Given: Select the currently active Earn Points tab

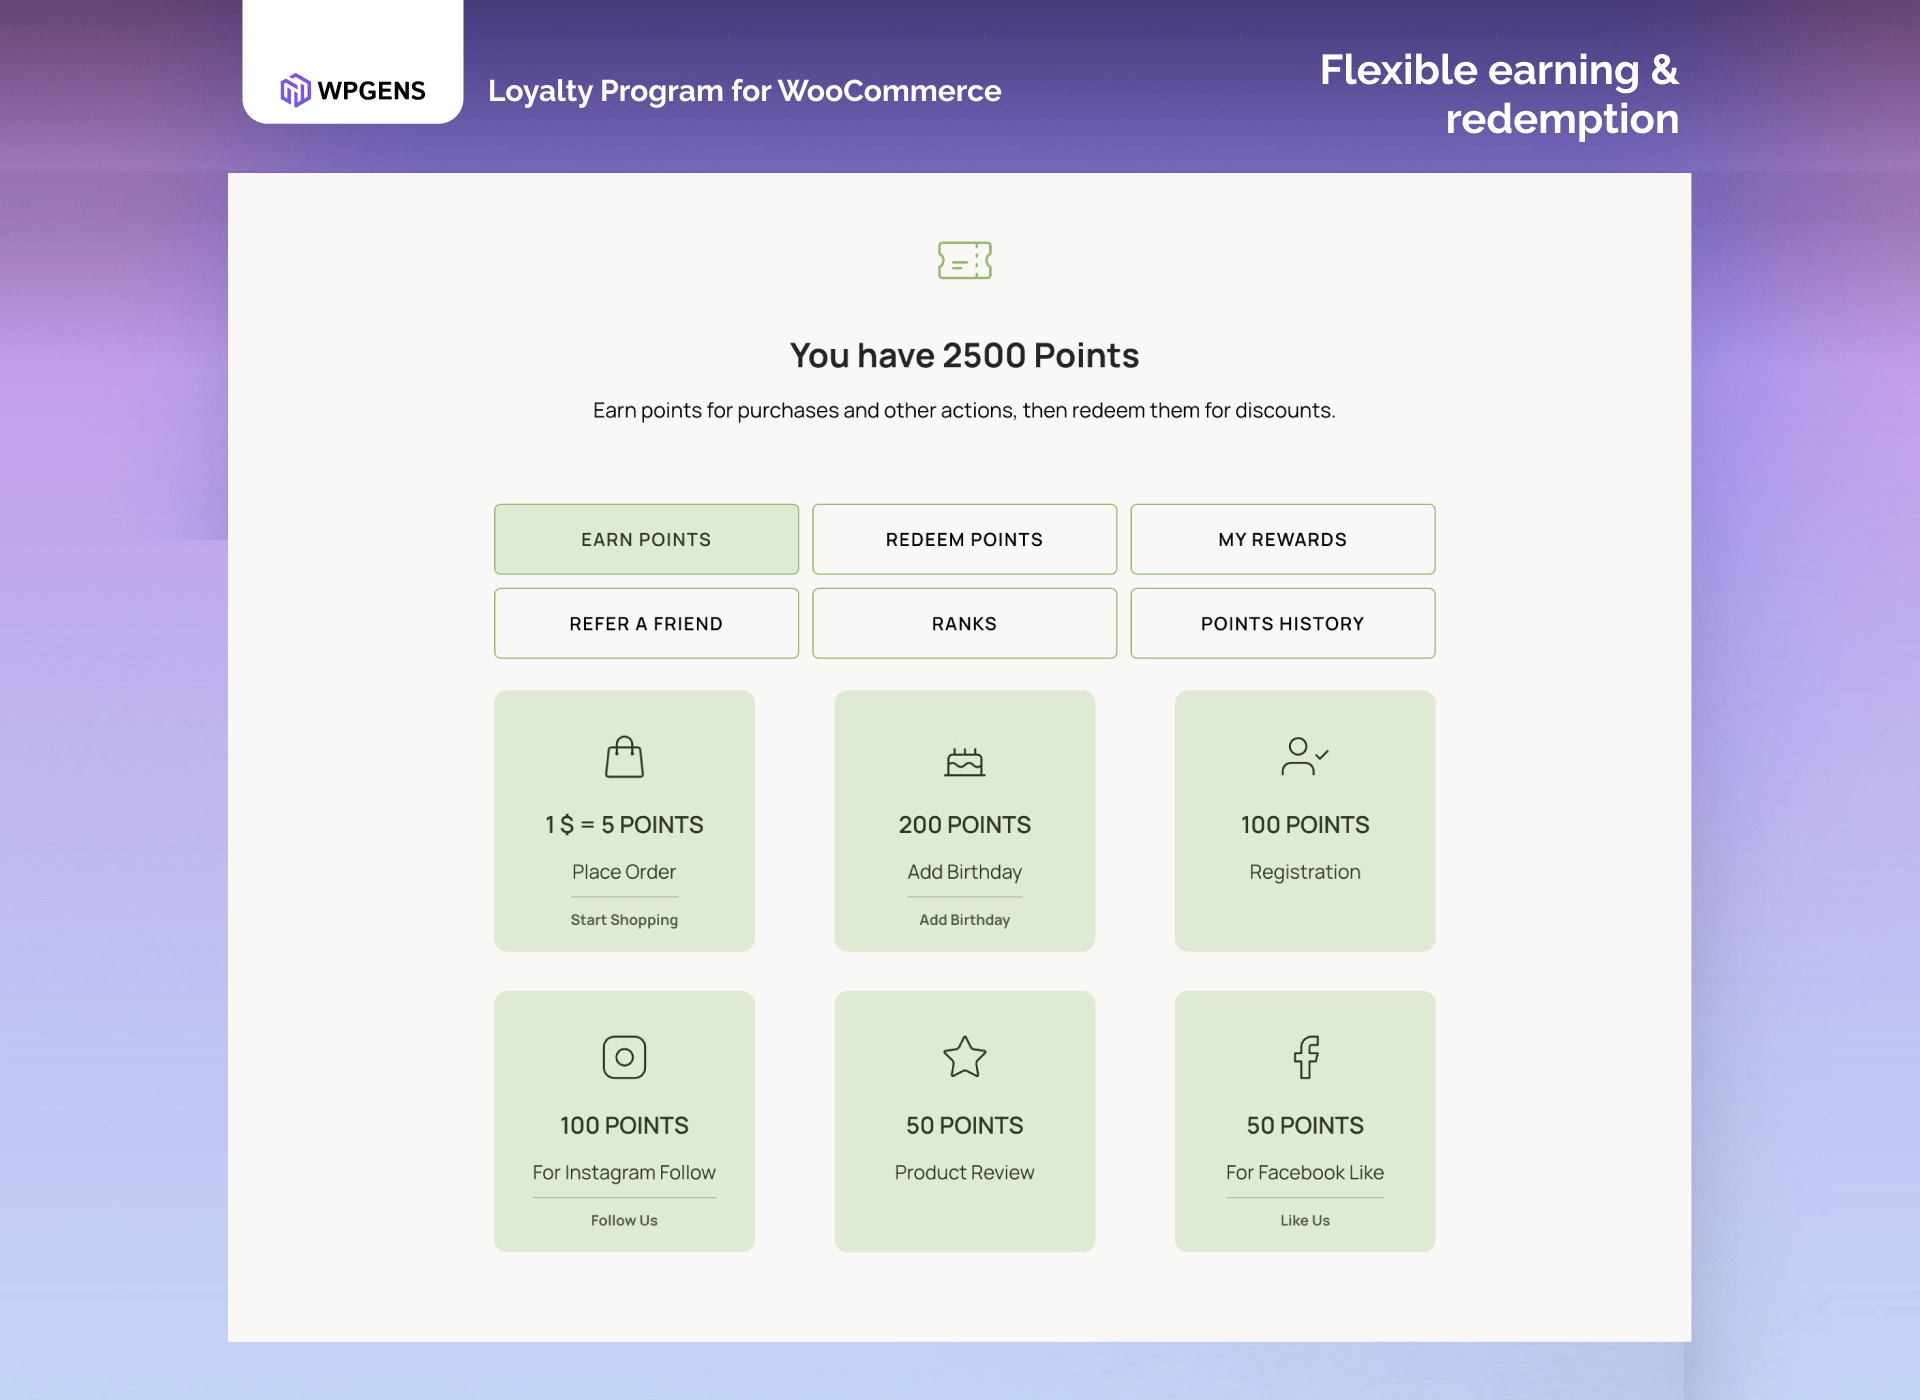Looking at the screenshot, I should click(646, 539).
